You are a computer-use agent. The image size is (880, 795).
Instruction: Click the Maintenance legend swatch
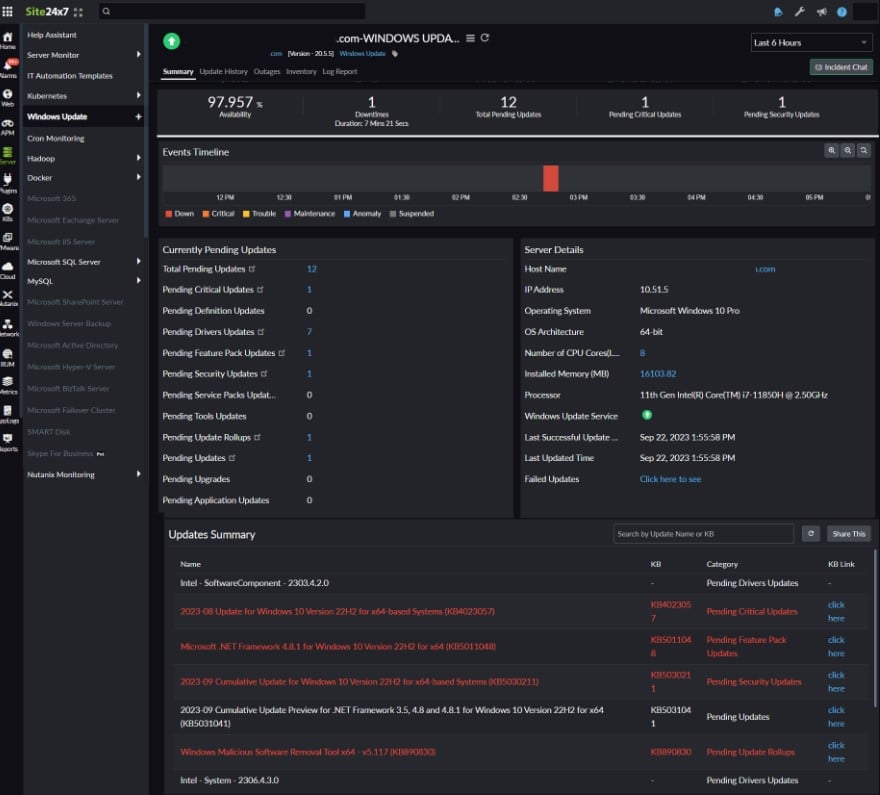pyautogui.click(x=288, y=214)
